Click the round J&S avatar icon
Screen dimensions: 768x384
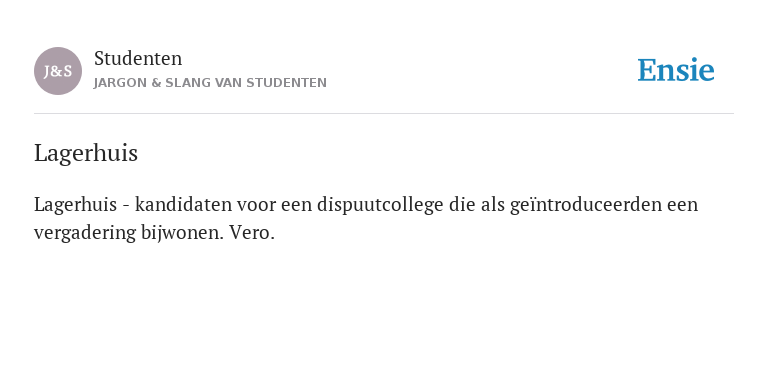(x=58, y=71)
